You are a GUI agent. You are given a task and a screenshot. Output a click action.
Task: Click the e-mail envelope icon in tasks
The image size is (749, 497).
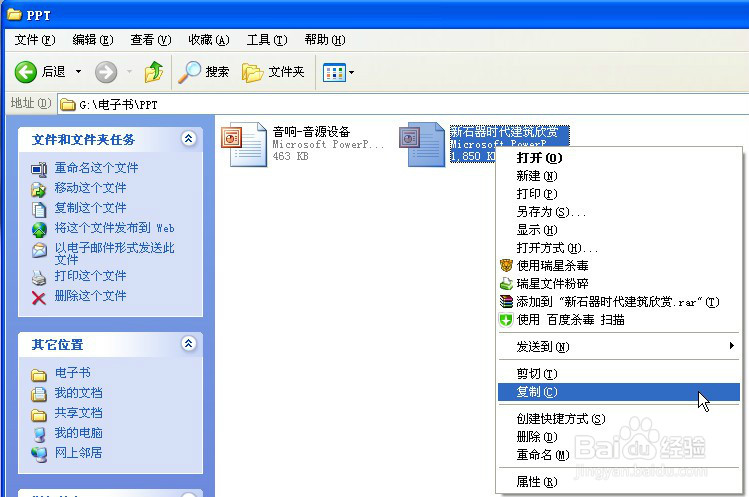pos(39,250)
